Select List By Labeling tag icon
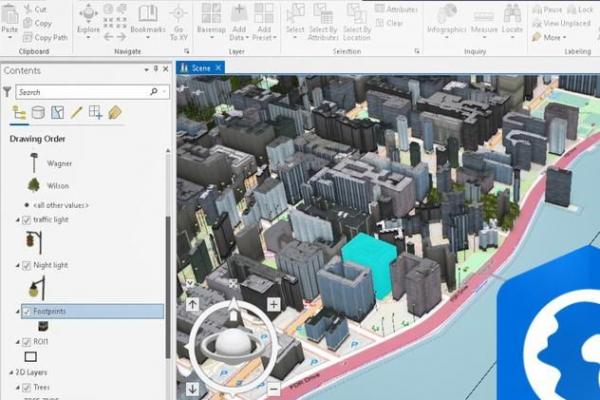Screen dimensions: 600x400 click(x=114, y=112)
